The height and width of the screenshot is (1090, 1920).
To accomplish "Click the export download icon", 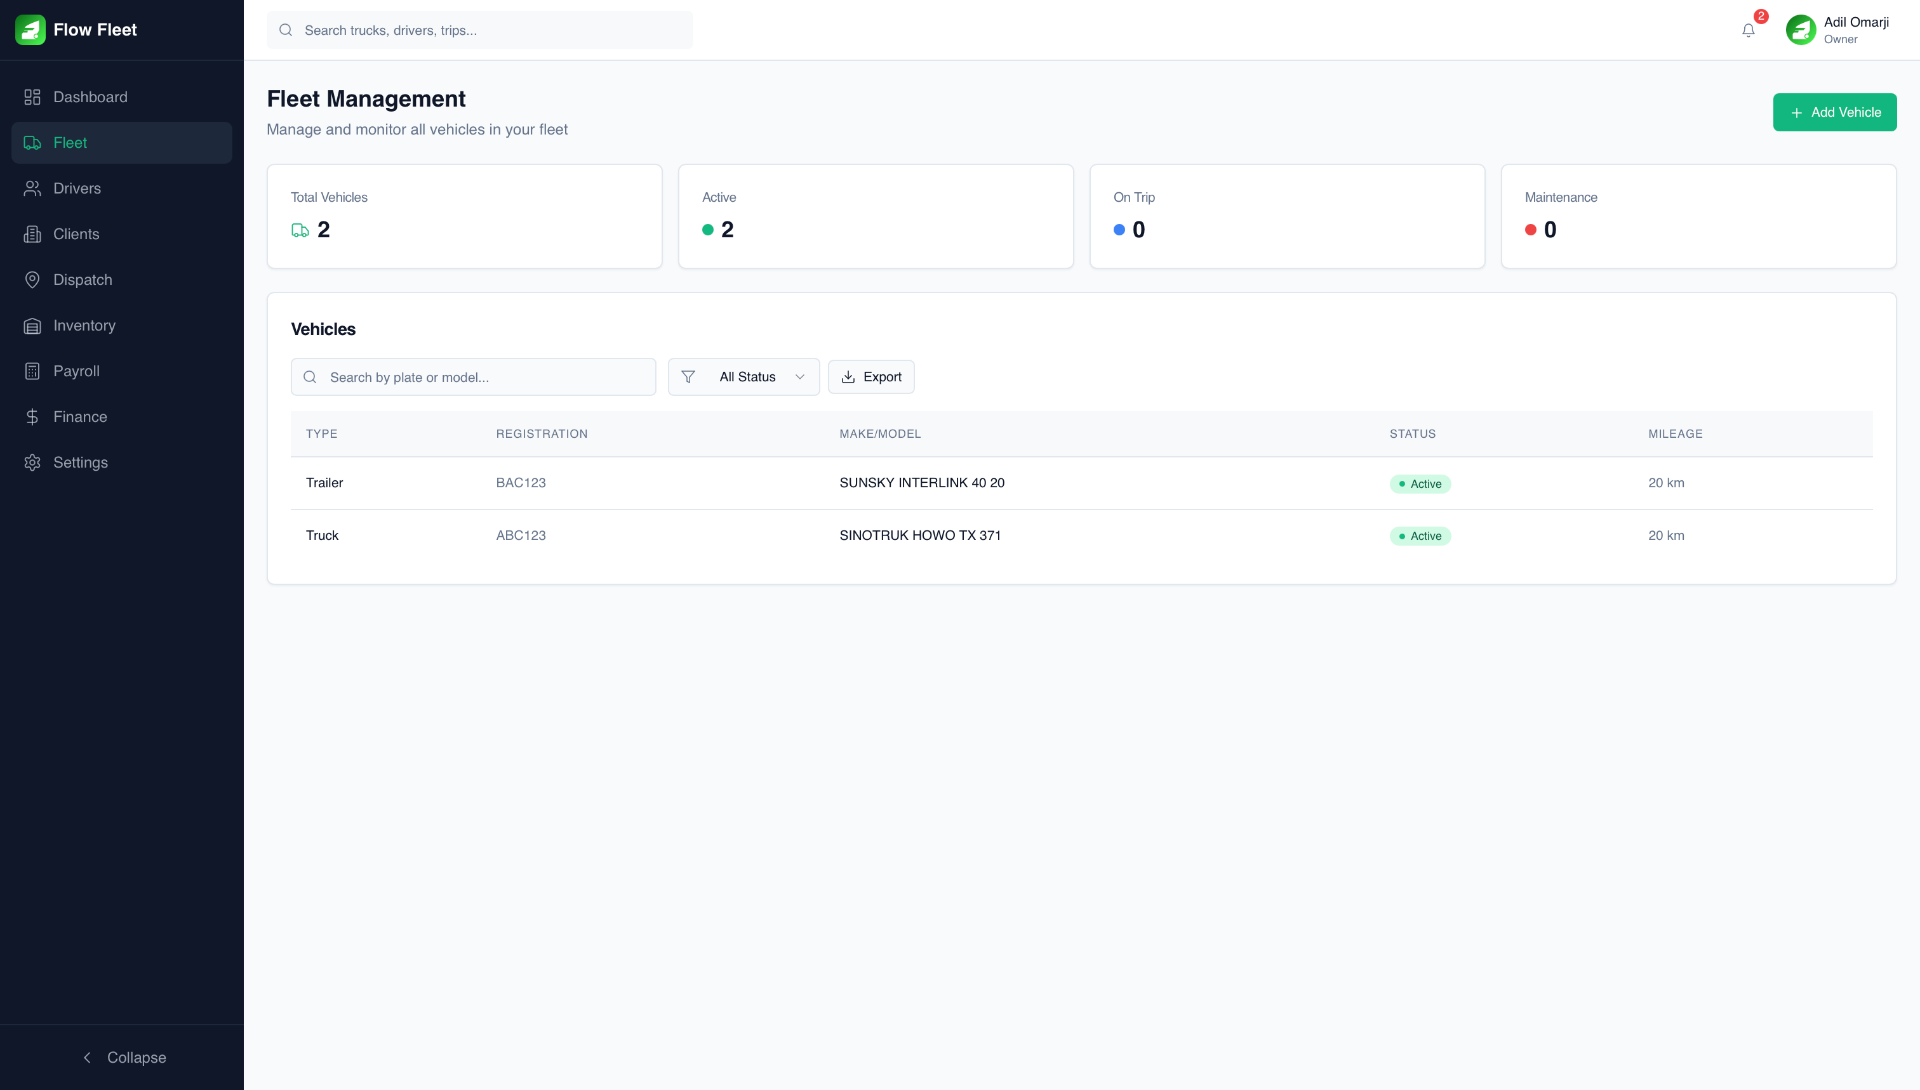I will (848, 377).
